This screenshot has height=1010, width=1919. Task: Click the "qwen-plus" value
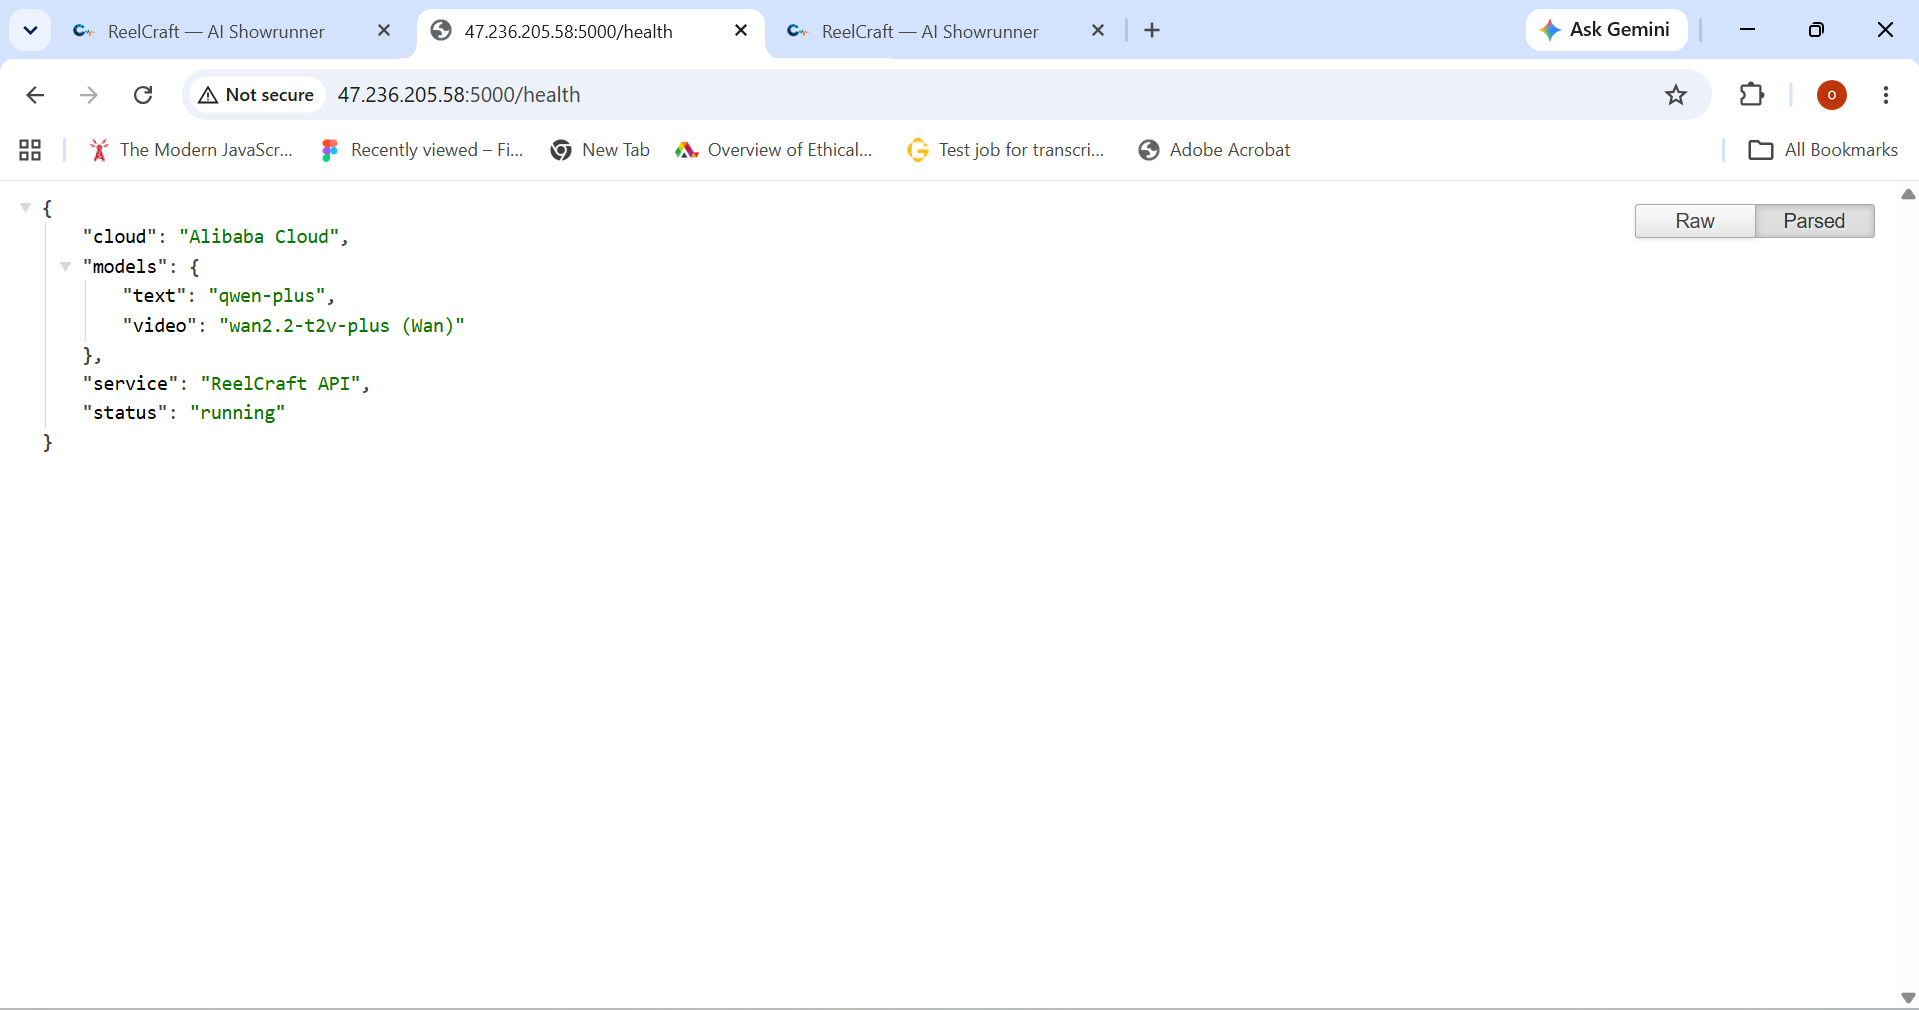pos(267,296)
